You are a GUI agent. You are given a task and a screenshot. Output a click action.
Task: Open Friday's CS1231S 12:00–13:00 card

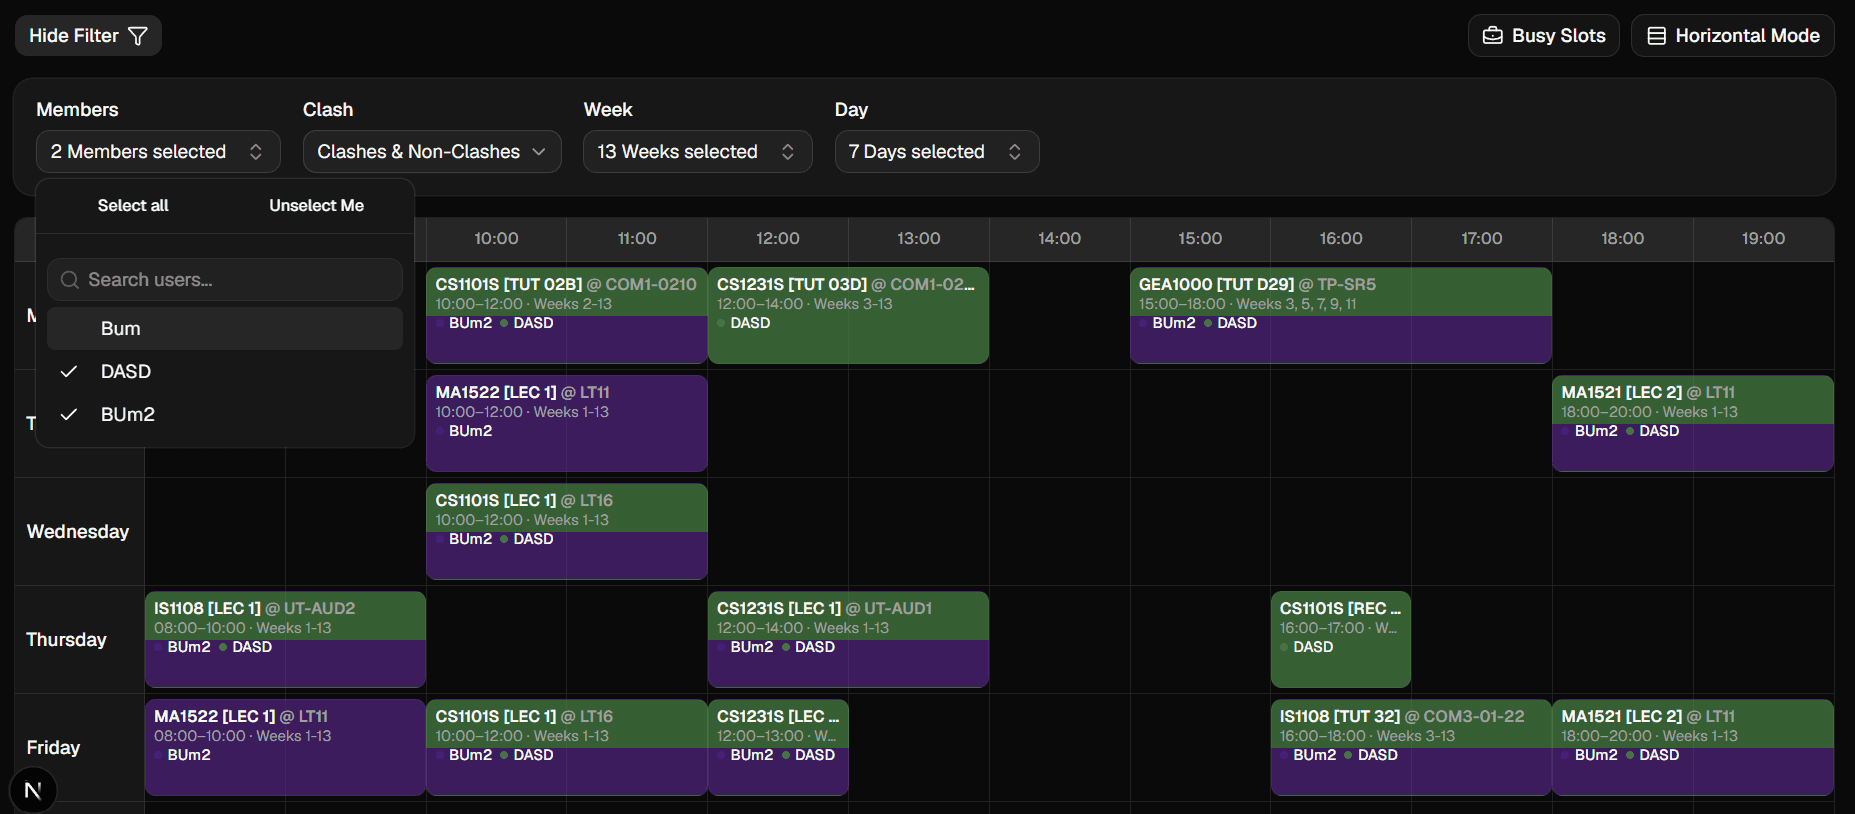coord(778,747)
